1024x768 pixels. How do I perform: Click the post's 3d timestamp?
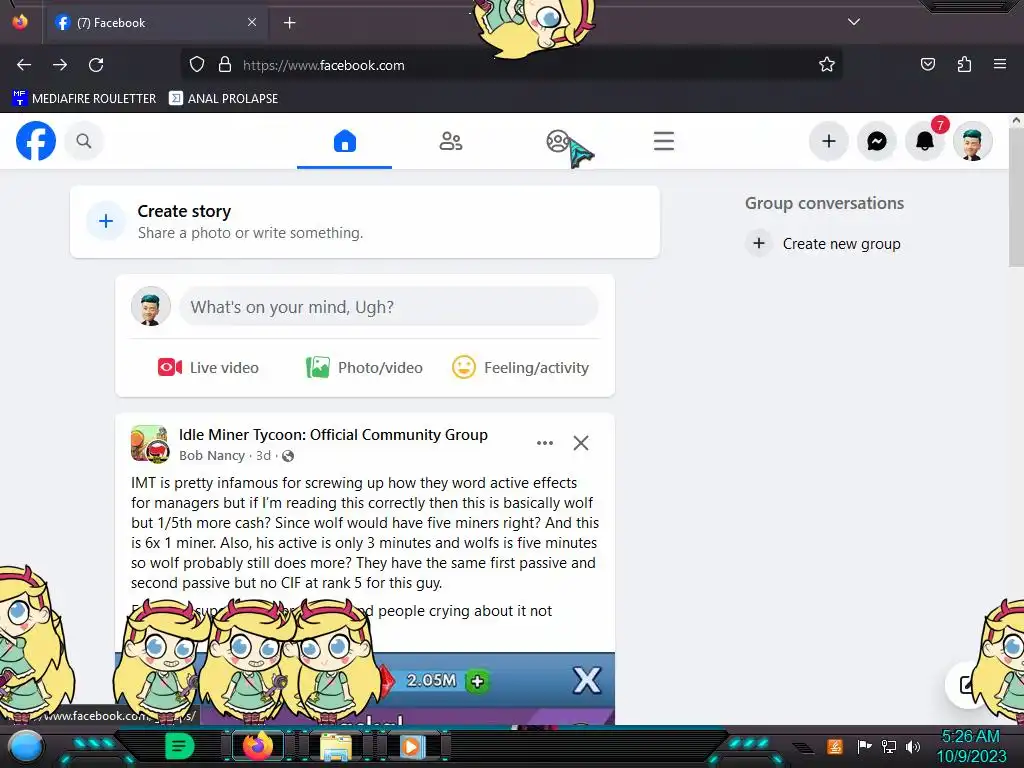(263, 456)
